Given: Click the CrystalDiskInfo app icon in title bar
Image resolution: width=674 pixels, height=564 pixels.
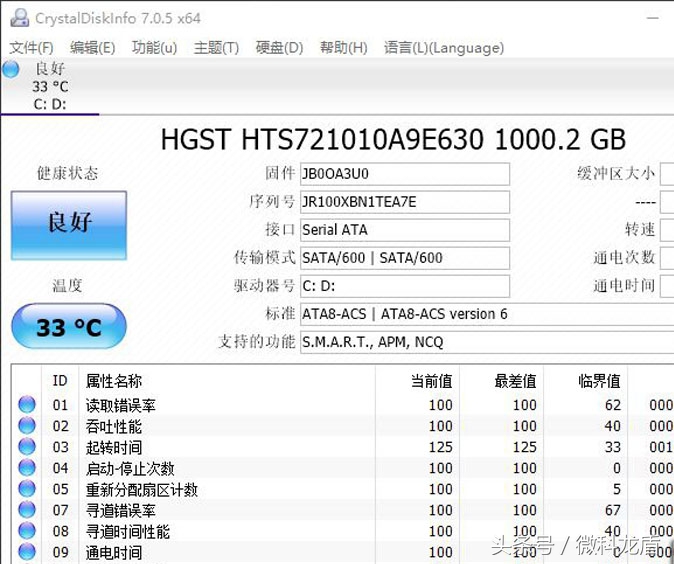Looking at the screenshot, I should click(19, 18).
